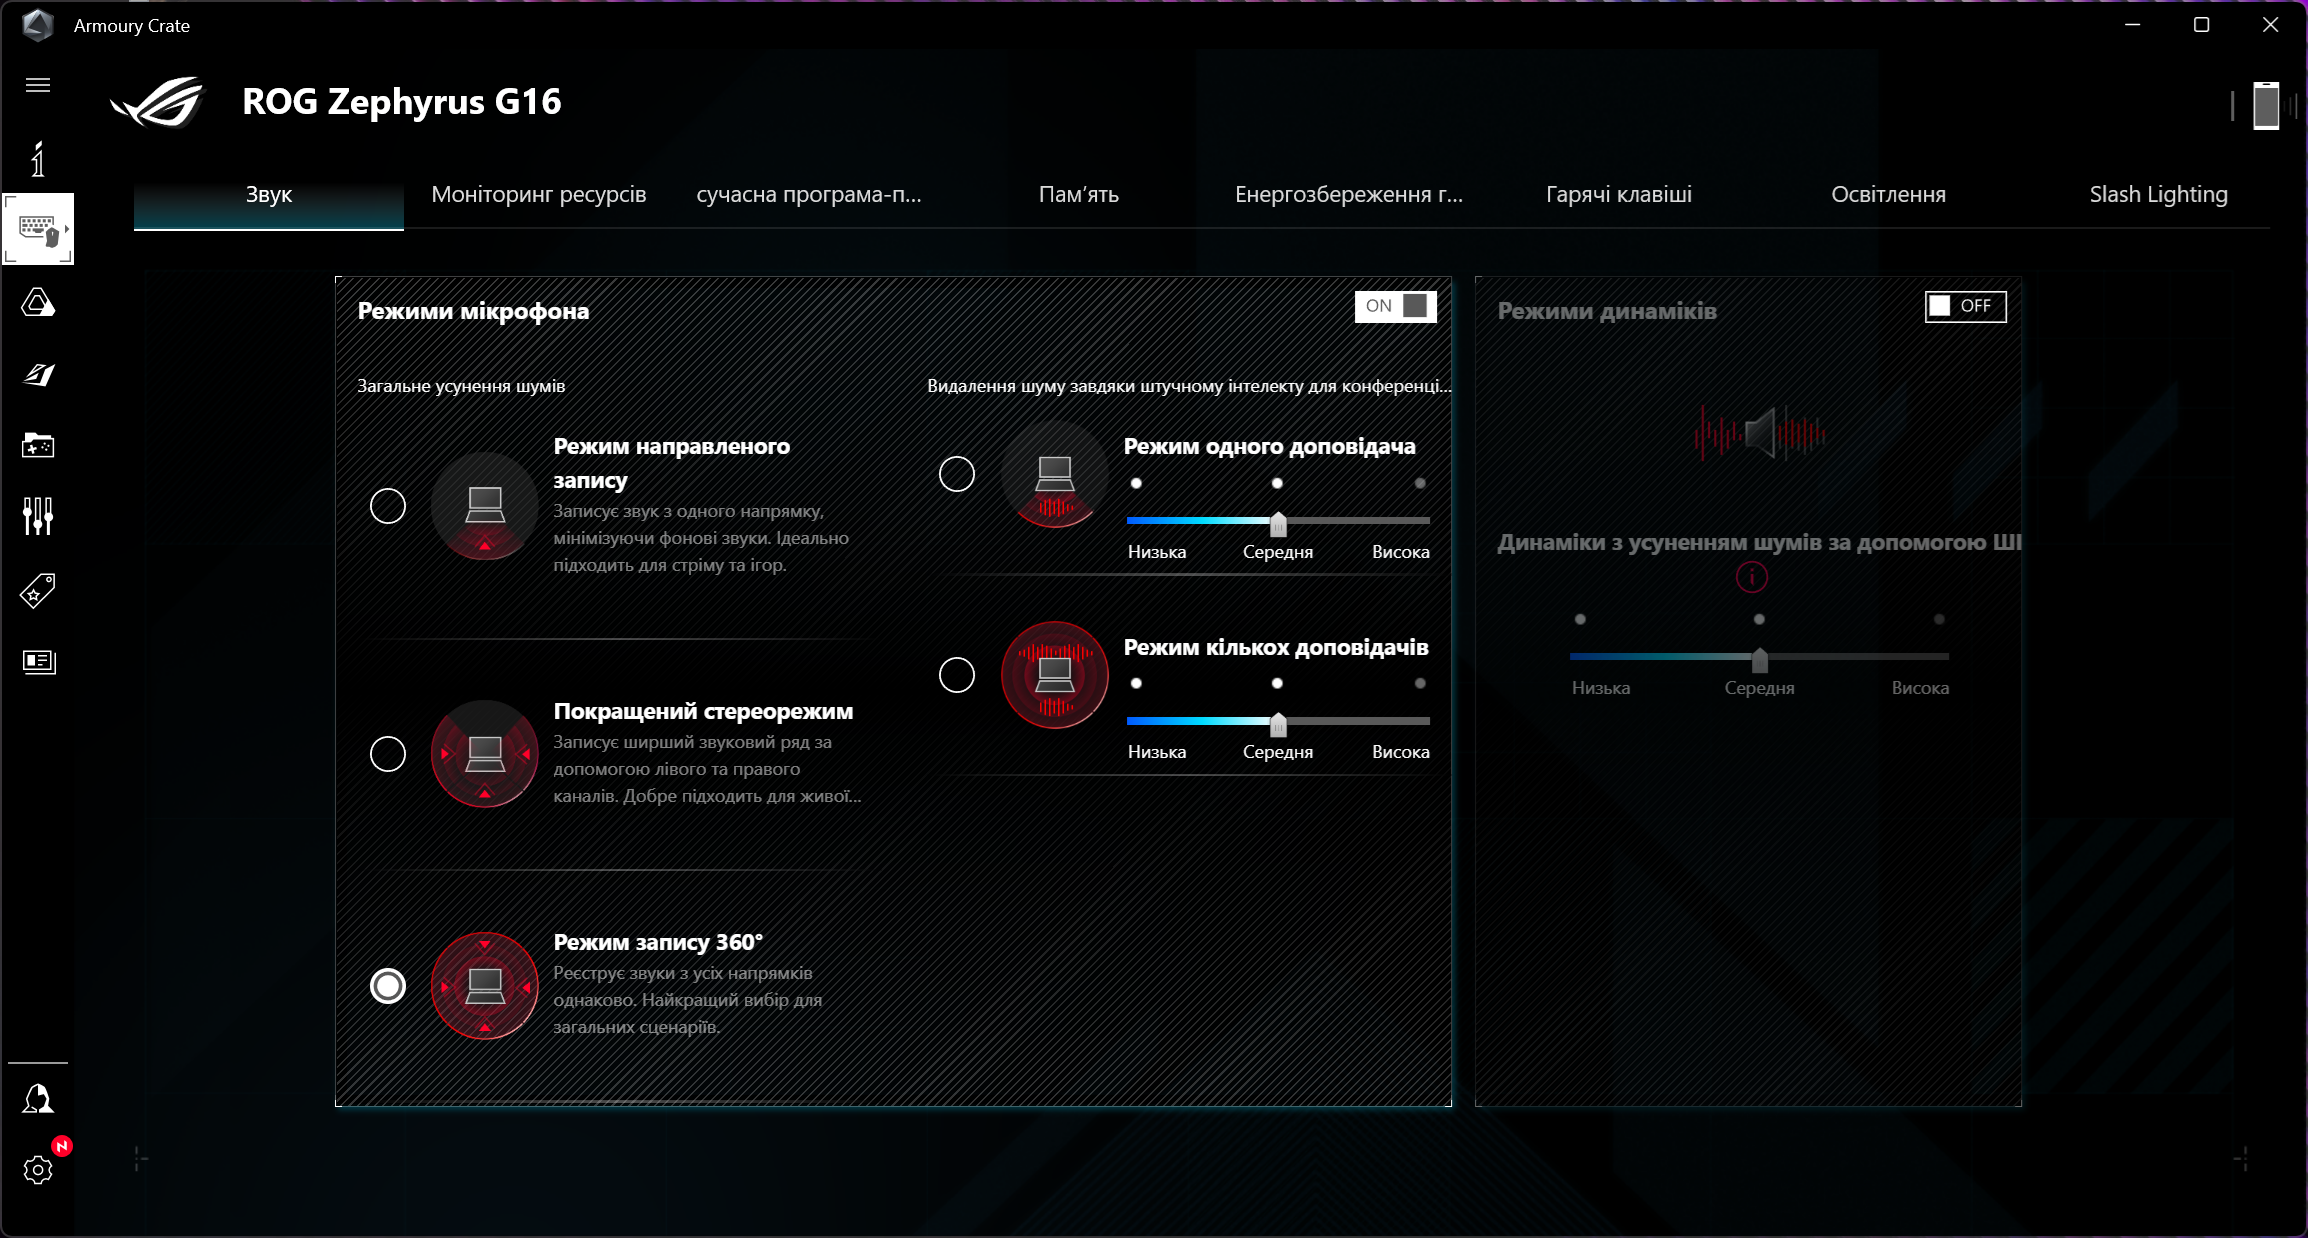Enable Режими динаміків with OFF switch
Image resolution: width=2308 pixels, height=1238 pixels.
click(1964, 307)
